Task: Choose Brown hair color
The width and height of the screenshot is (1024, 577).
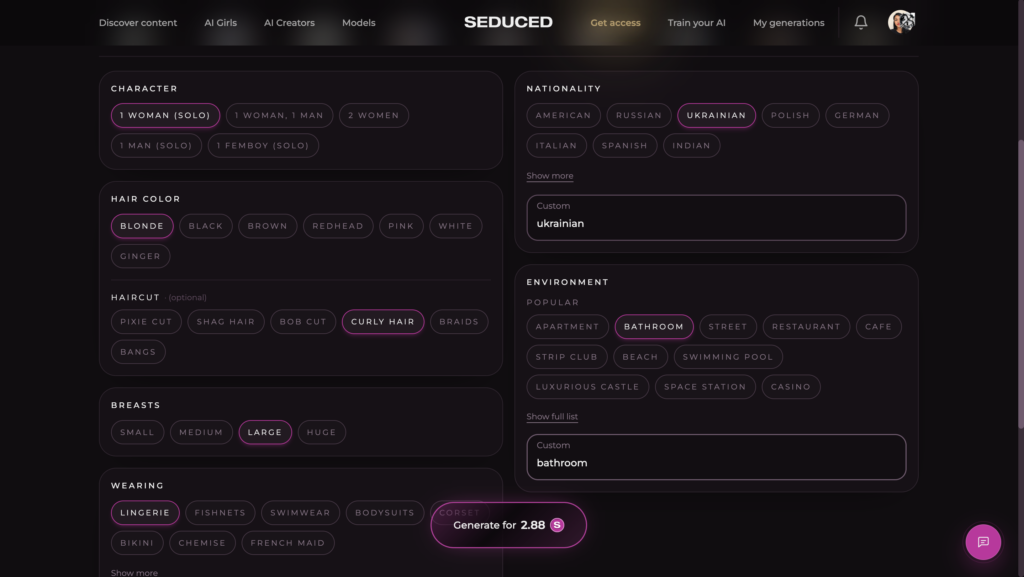Action: 268,226
